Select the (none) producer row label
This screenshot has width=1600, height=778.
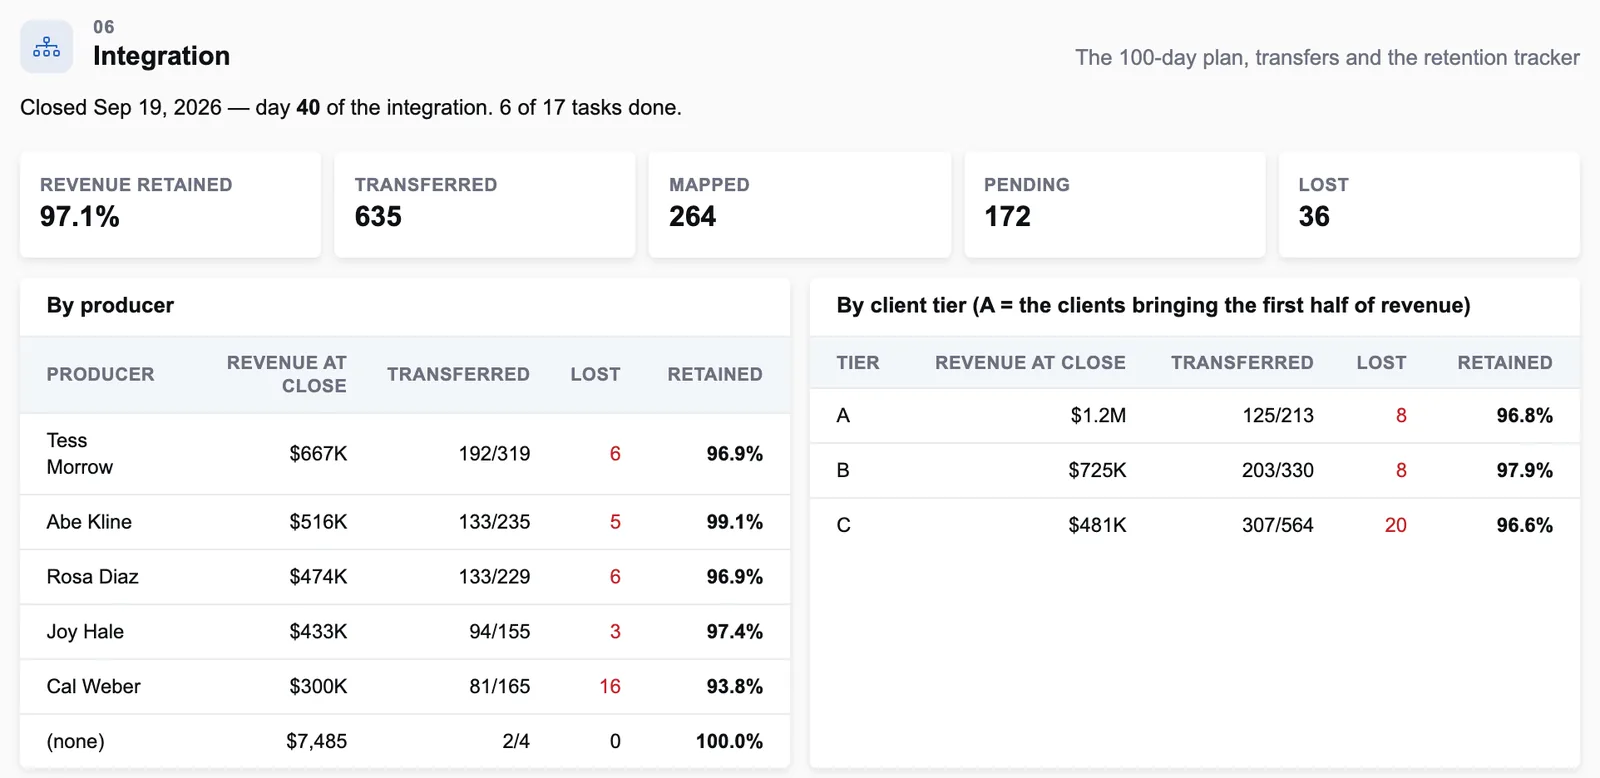pyautogui.click(x=75, y=741)
